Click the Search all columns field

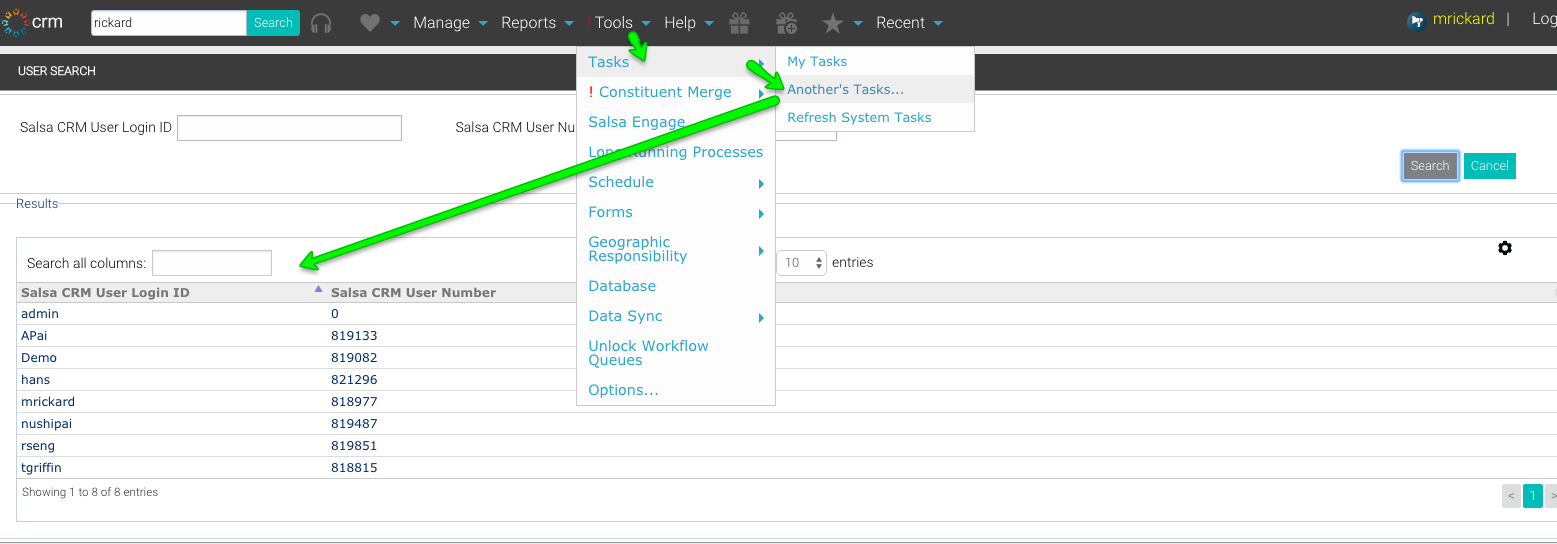click(x=212, y=263)
